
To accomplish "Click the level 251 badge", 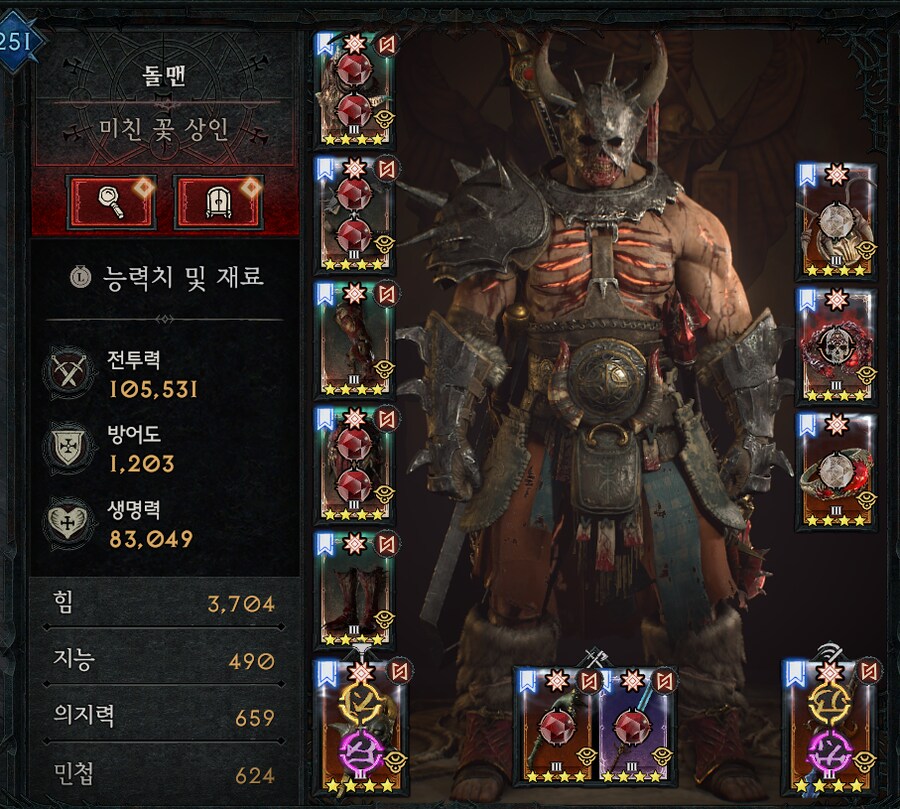I will pyautogui.click(x=17, y=42).
